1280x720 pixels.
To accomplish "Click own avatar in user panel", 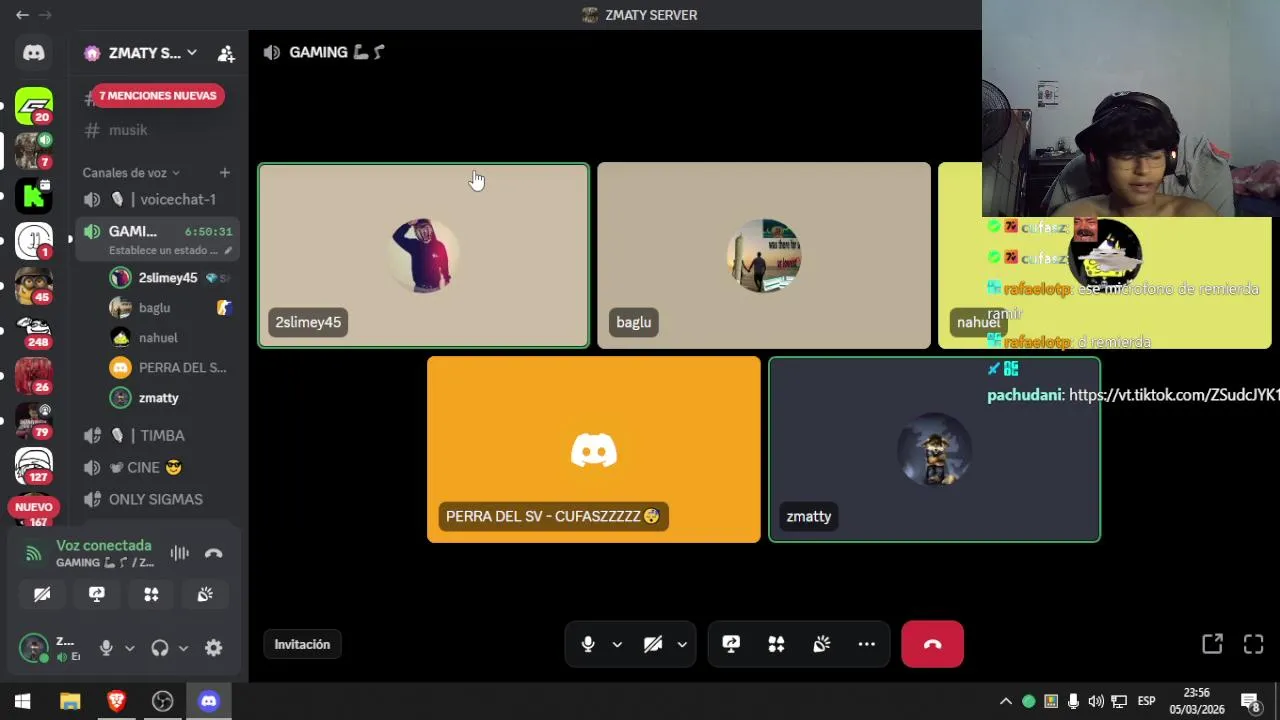I will pyautogui.click(x=34, y=648).
